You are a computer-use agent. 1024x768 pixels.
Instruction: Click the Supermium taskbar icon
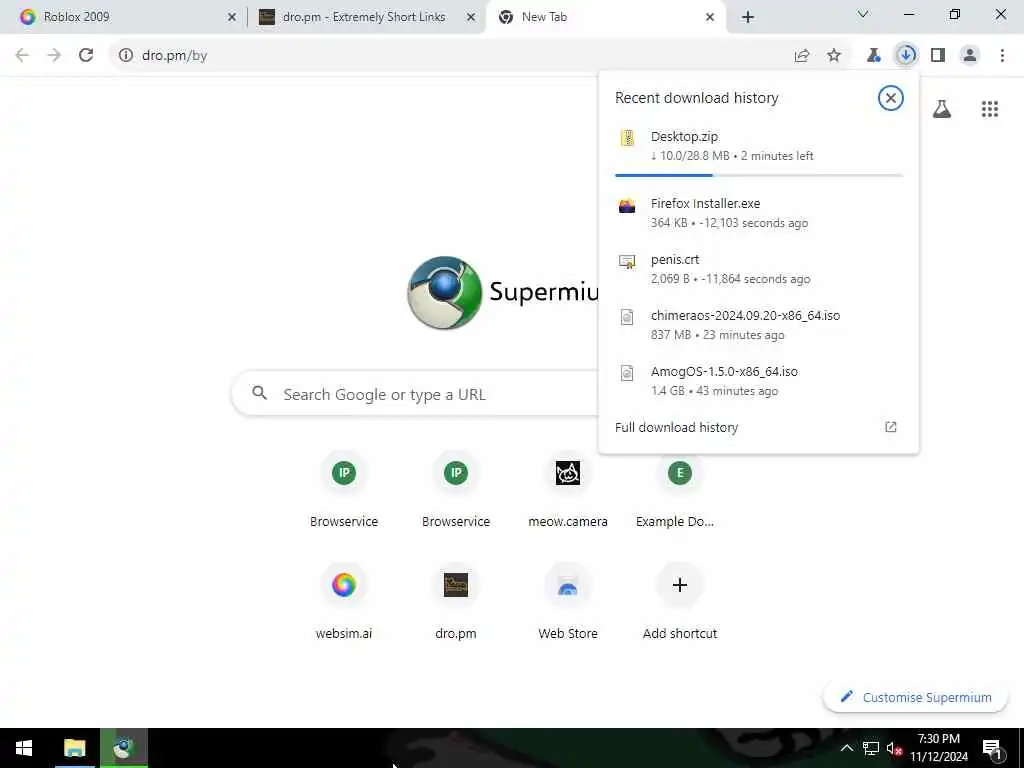click(123, 748)
